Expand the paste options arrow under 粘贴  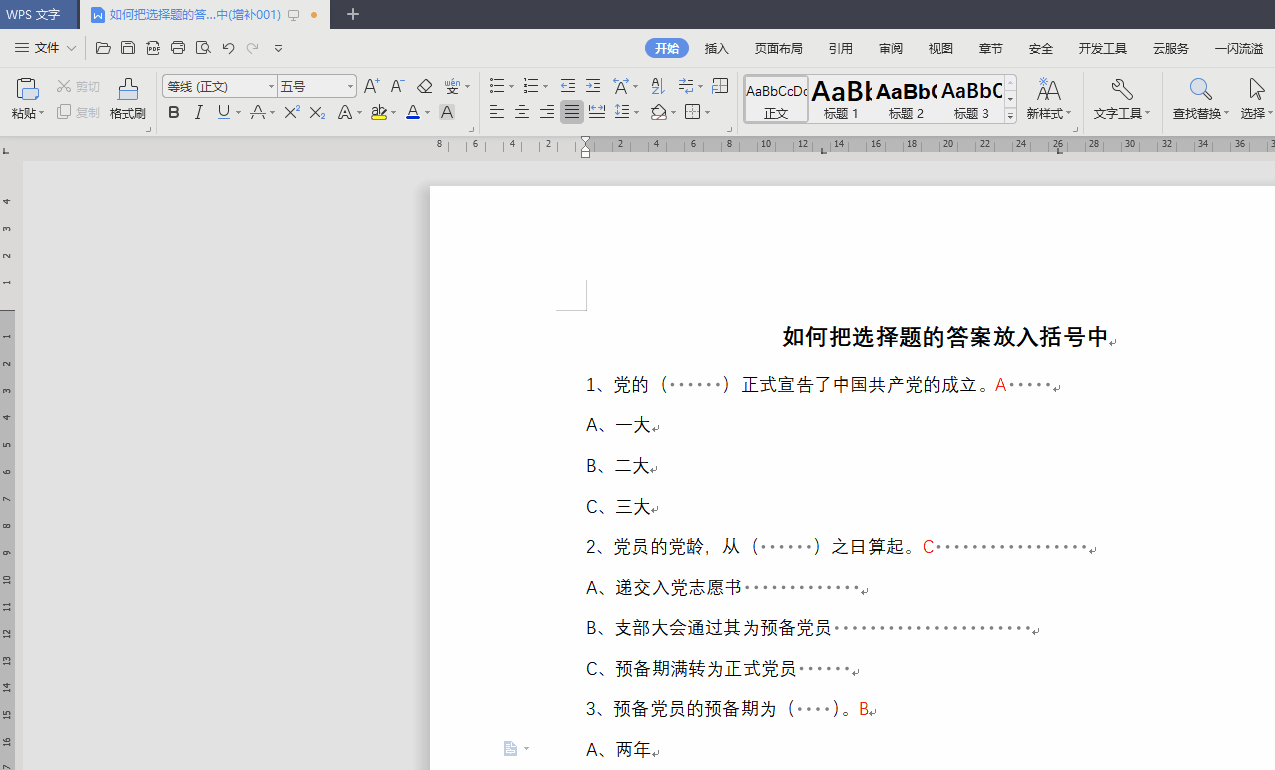(42, 113)
